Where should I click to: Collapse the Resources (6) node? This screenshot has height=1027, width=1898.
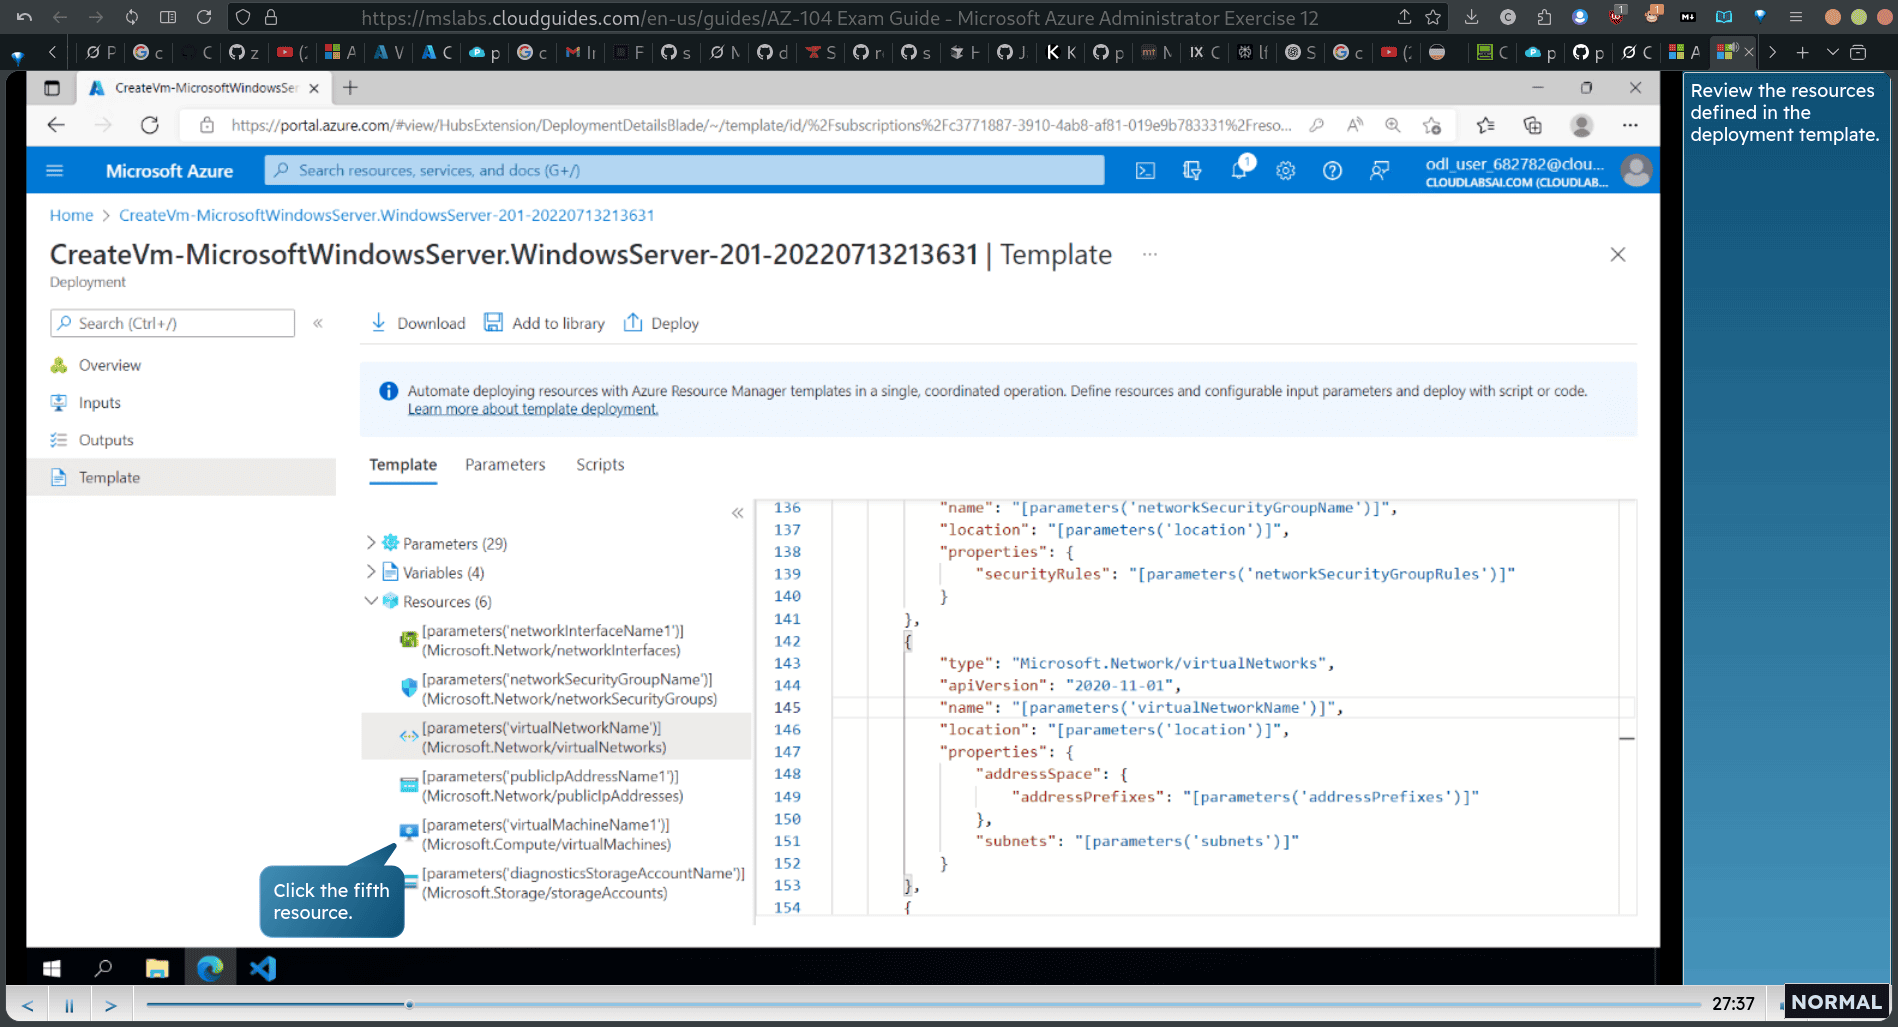pos(371,601)
